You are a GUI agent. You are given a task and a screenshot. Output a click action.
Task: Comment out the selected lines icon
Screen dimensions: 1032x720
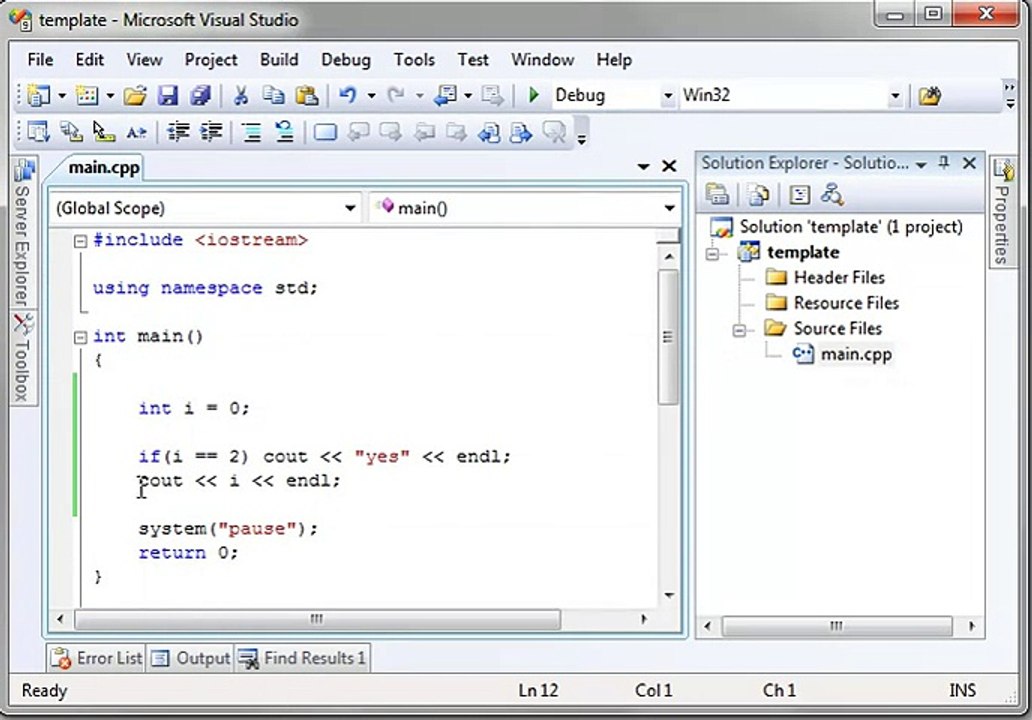coord(251,132)
